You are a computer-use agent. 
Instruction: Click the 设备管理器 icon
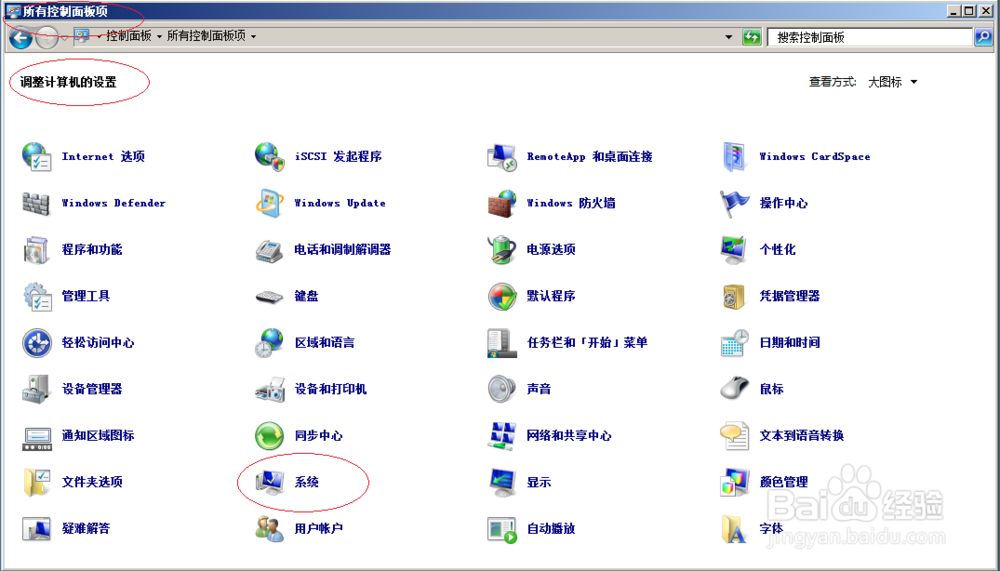[x=36, y=389]
